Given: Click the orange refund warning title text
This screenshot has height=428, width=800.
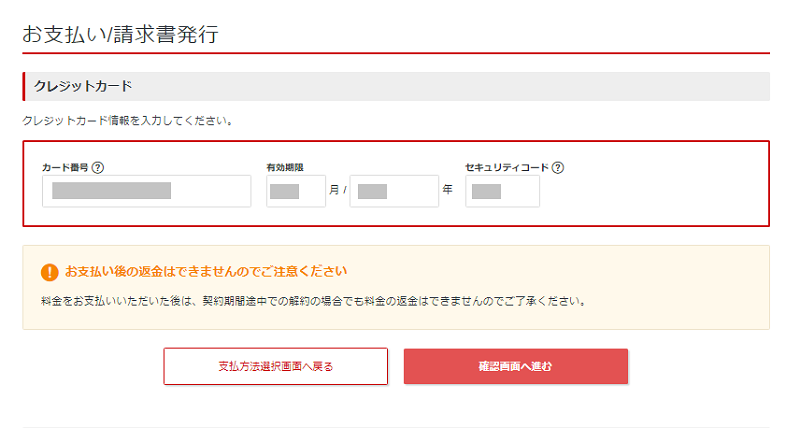Looking at the screenshot, I should (x=206, y=271).
